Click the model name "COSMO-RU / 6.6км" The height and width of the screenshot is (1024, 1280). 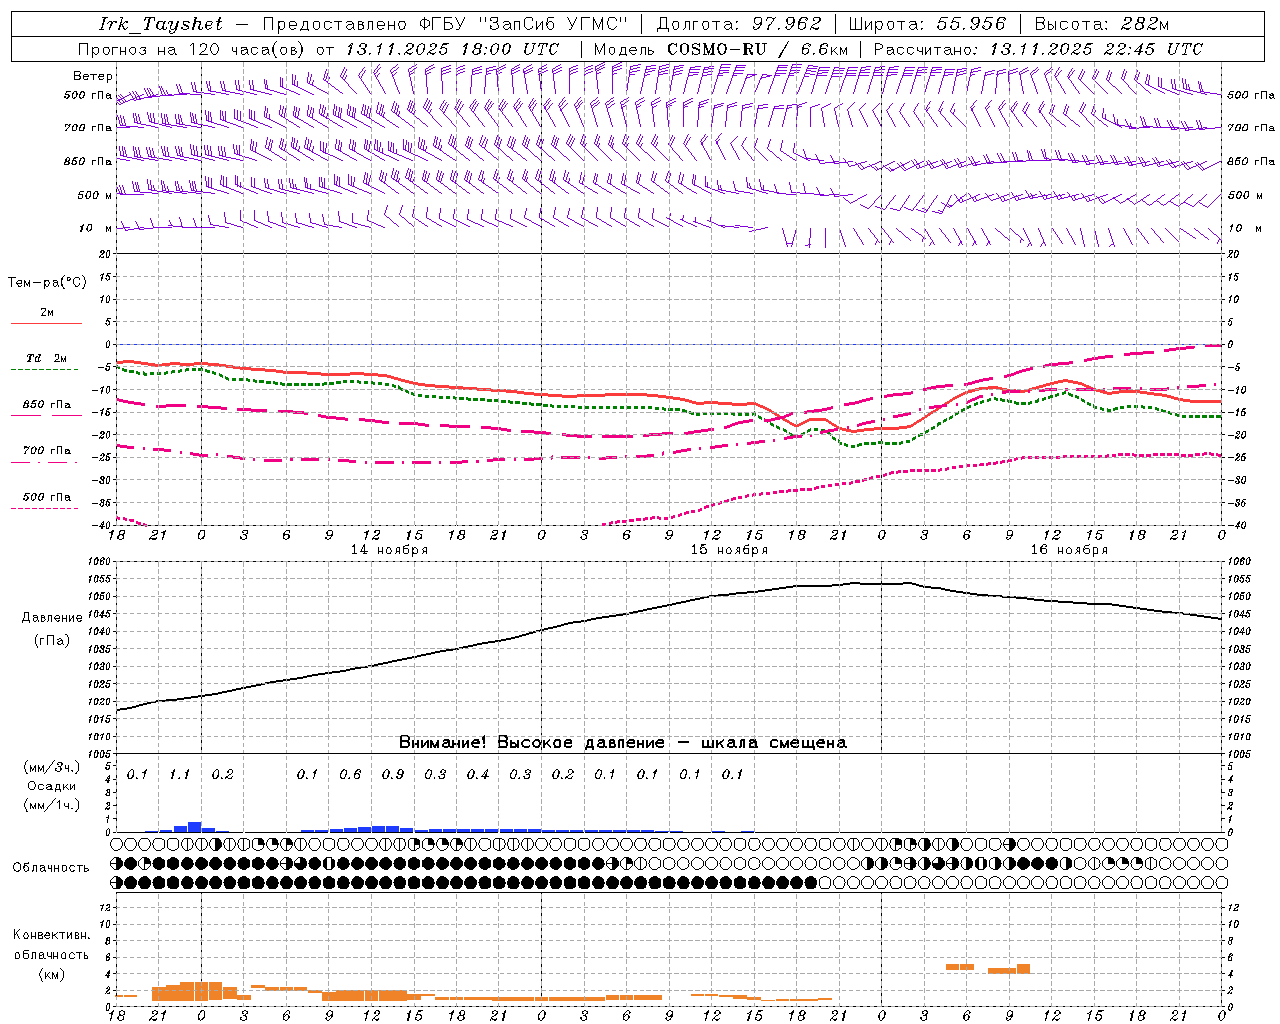pos(757,49)
